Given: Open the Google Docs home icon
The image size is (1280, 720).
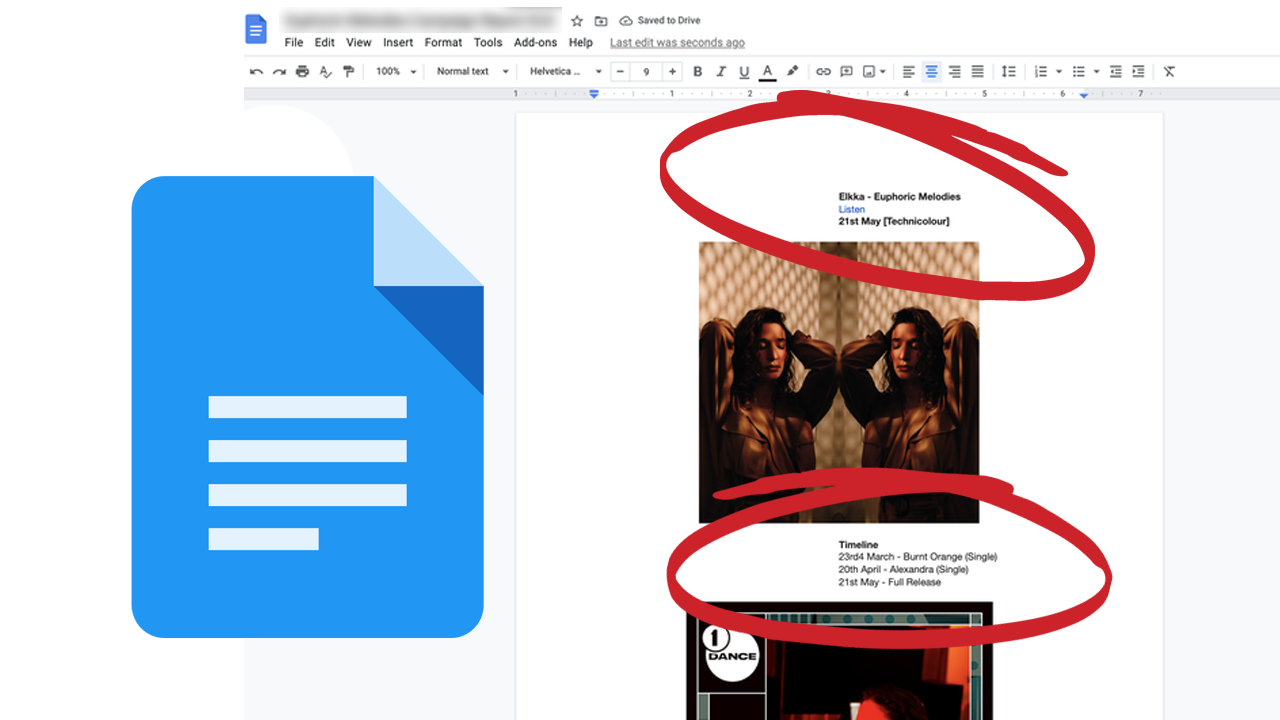Looking at the screenshot, I should point(256,30).
